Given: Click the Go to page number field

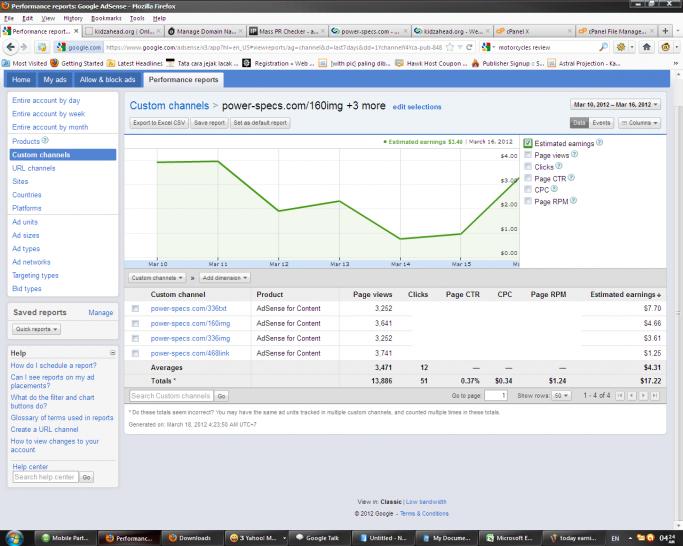Looking at the screenshot, I should click(496, 396).
